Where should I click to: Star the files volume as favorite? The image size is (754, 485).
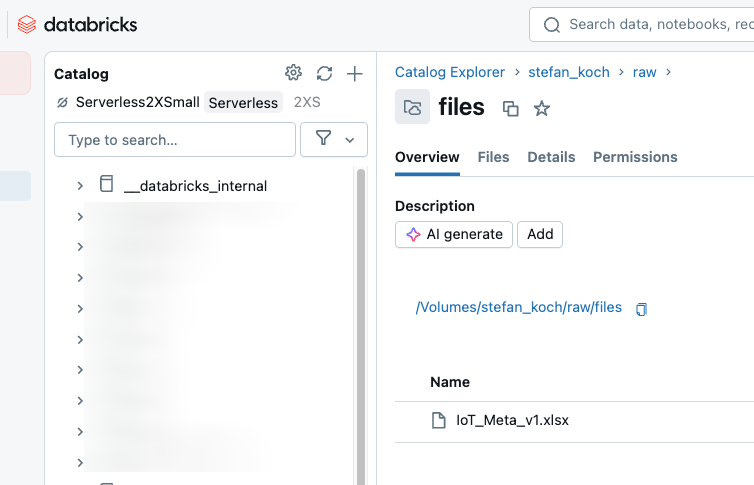click(541, 108)
